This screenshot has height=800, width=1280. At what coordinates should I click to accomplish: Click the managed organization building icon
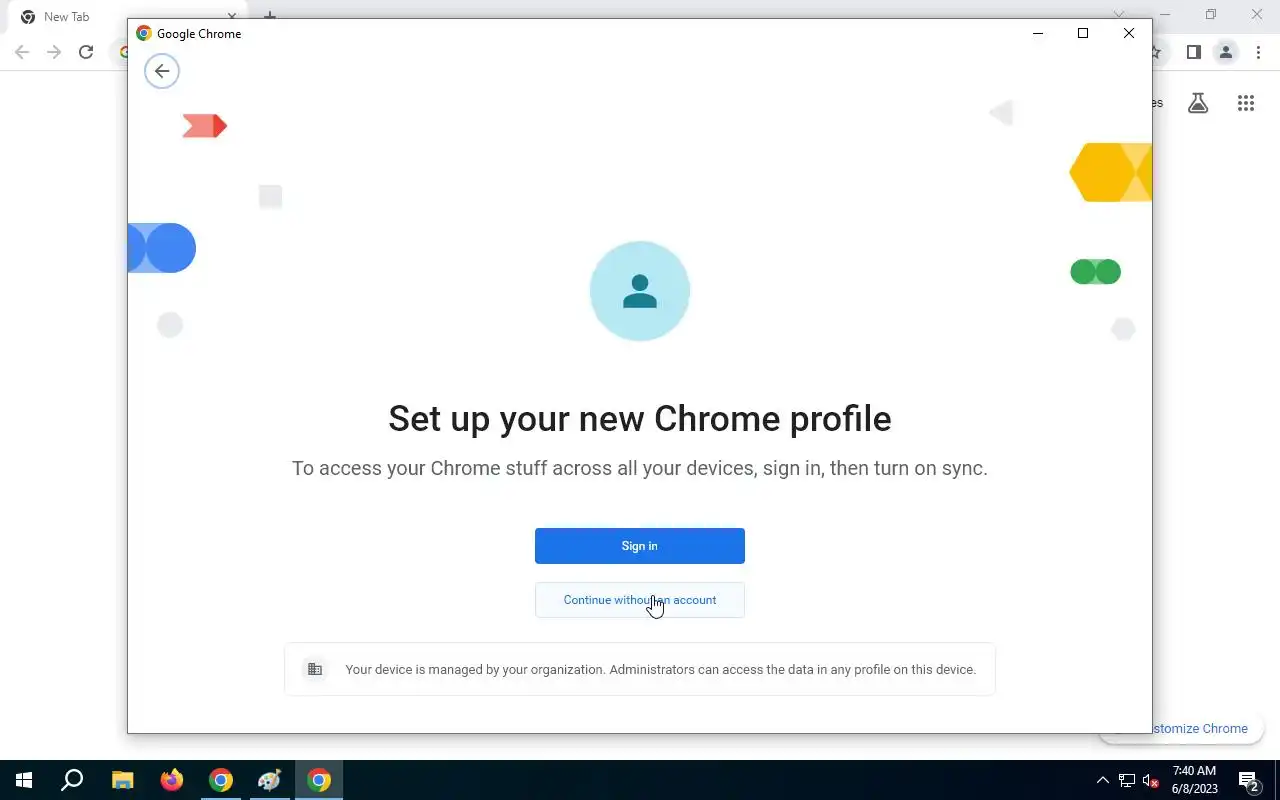point(315,669)
